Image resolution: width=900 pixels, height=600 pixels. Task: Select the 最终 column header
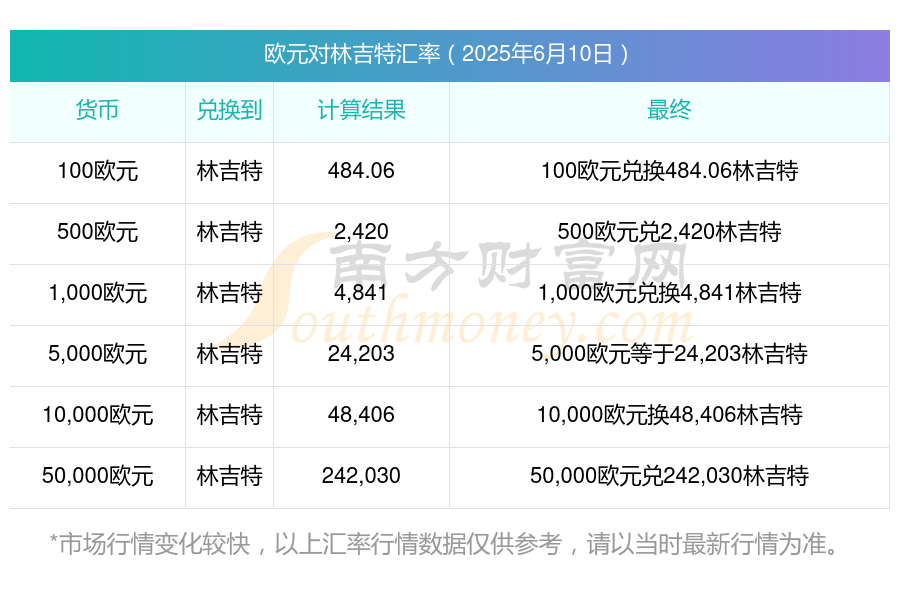click(669, 110)
